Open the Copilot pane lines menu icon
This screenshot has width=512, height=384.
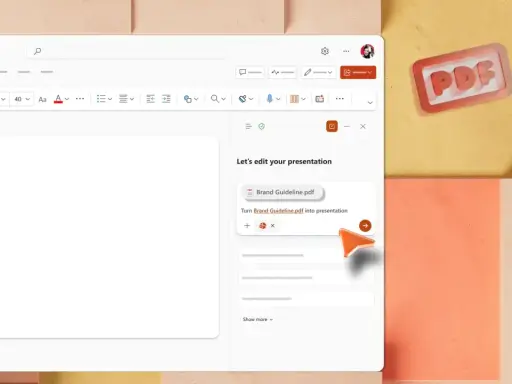pyautogui.click(x=248, y=126)
